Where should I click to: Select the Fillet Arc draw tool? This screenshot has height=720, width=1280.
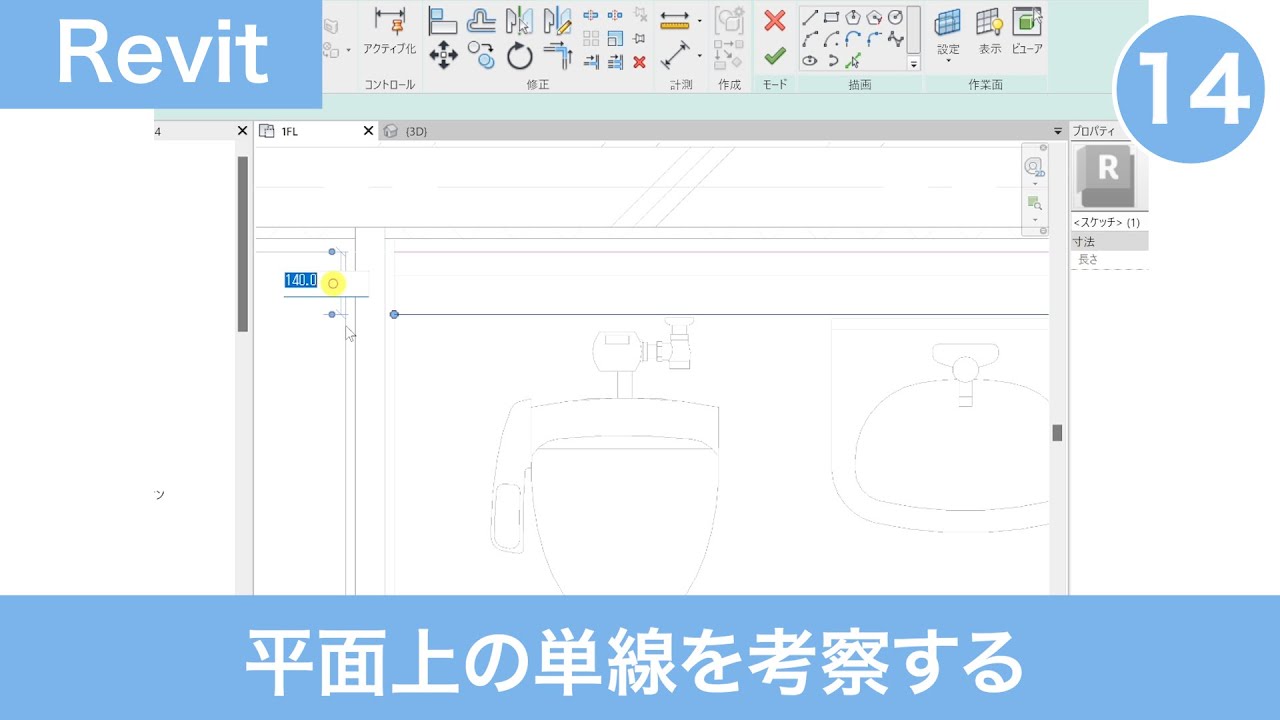tap(875, 39)
